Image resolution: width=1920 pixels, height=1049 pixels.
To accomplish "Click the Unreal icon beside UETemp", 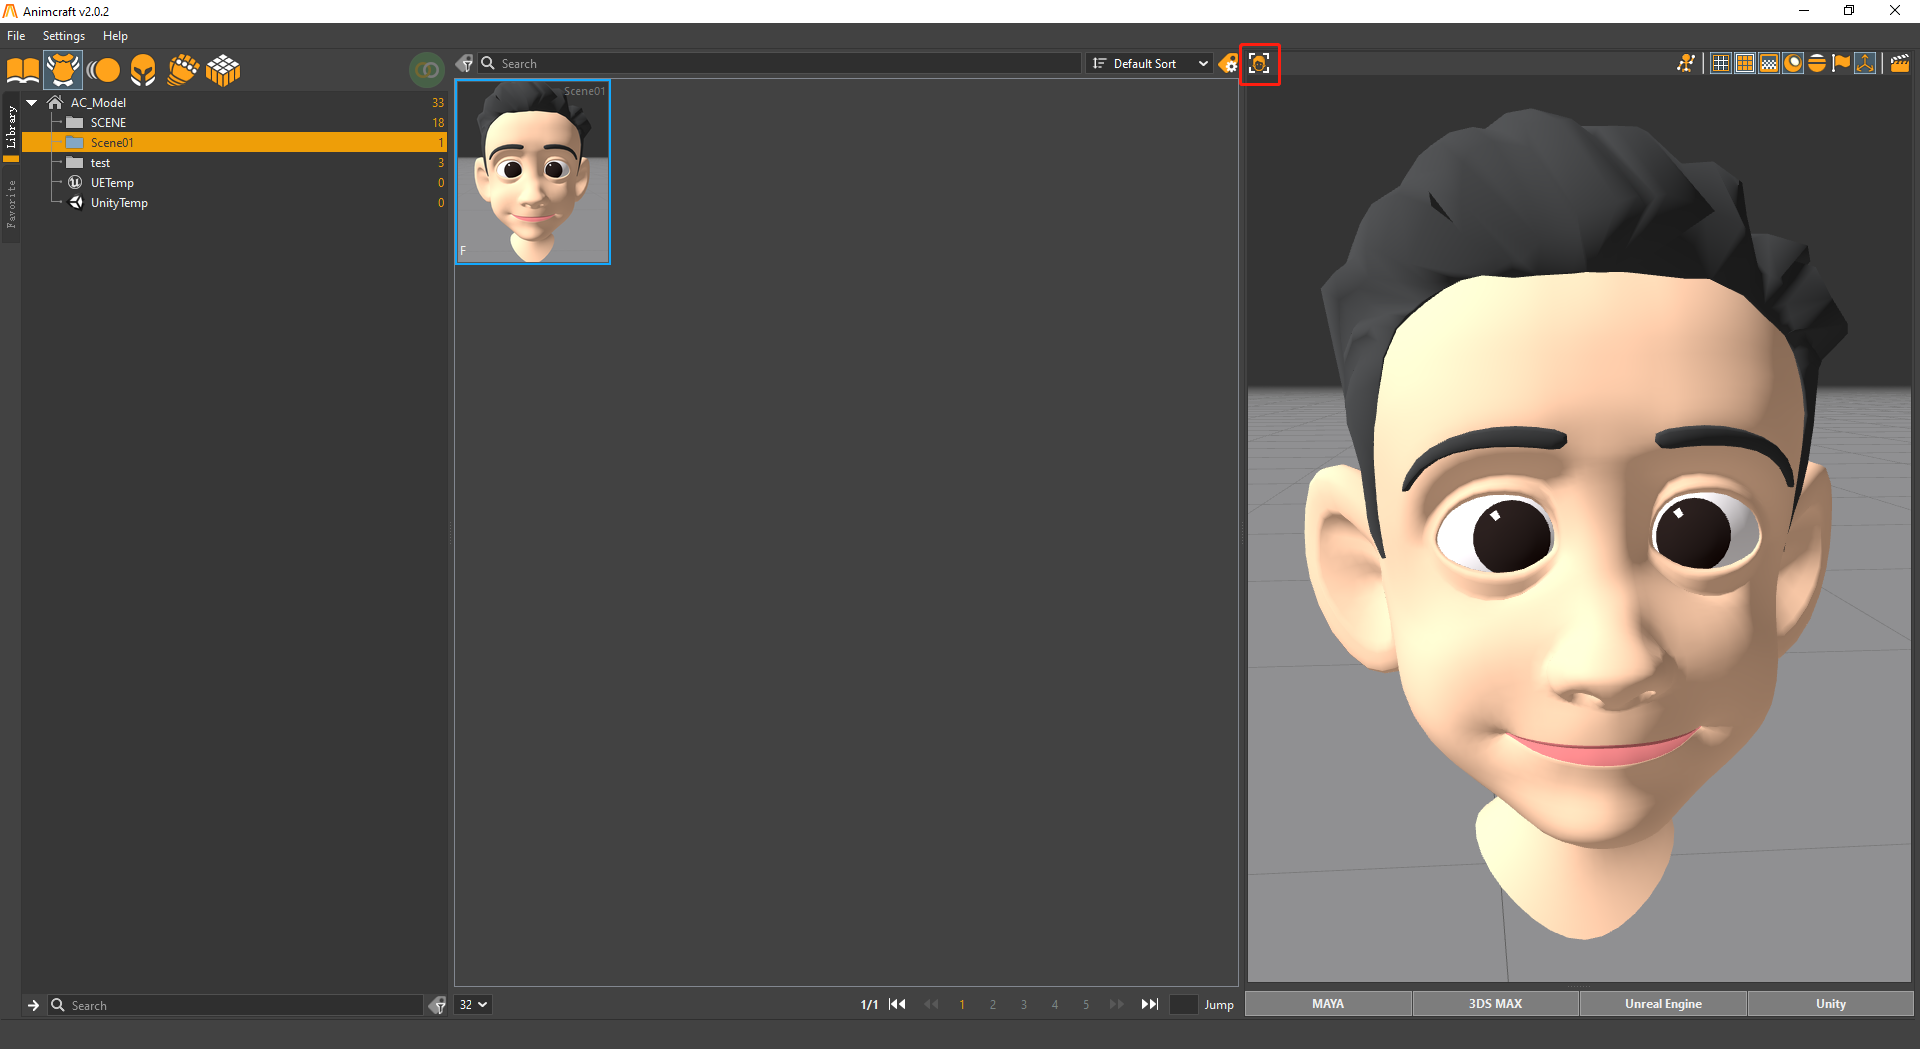I will click(x=75, y=182).
